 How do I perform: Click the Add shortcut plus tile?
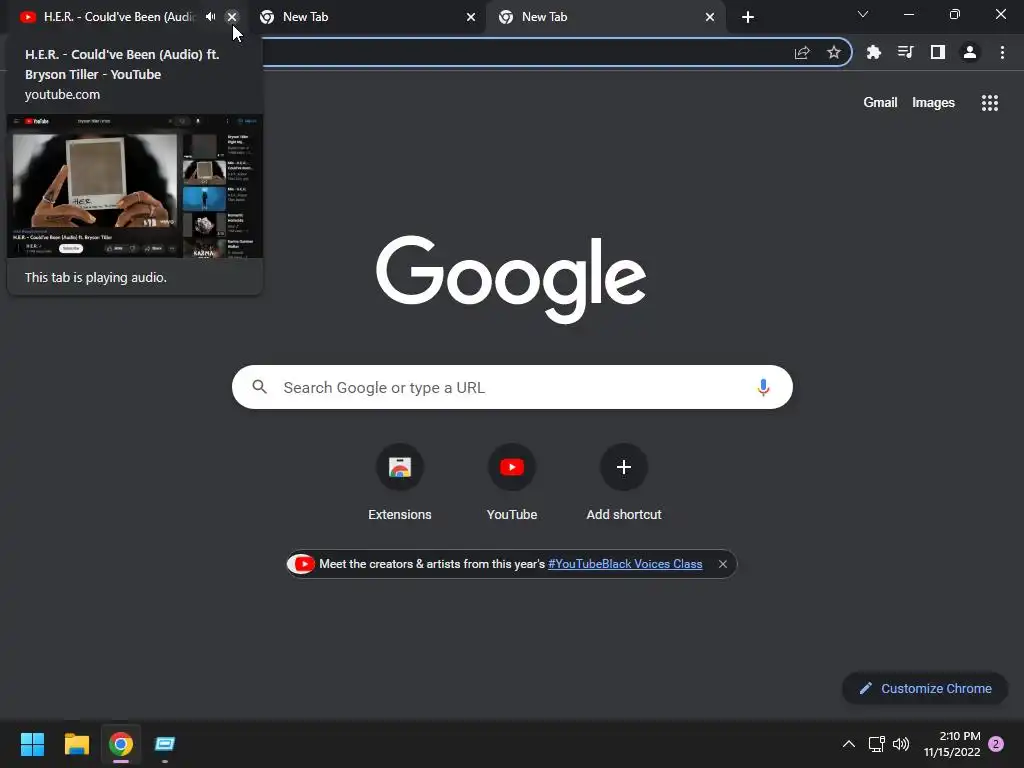tap(624, 482)
